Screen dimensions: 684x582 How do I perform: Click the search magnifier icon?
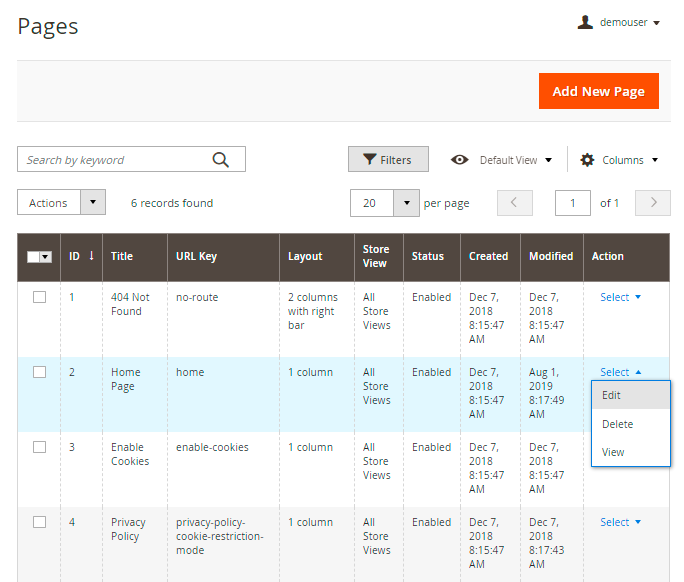(221, 160)
